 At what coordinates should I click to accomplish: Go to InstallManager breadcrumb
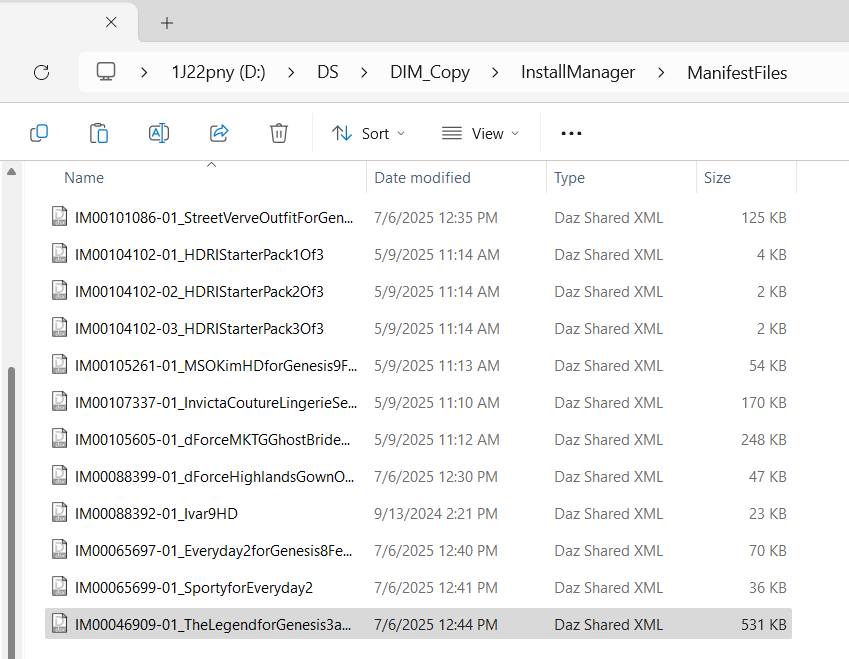coord(578,72)
